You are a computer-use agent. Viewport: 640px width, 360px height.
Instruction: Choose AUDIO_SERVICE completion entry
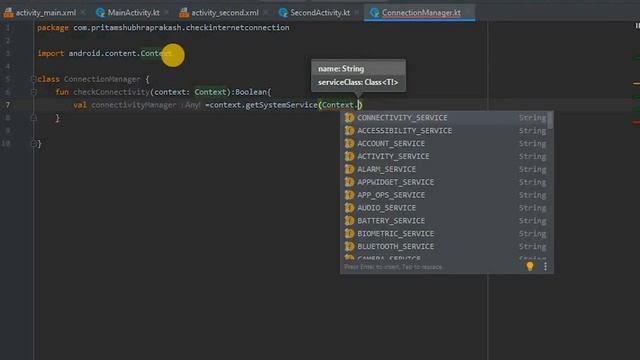pos(445,208)
